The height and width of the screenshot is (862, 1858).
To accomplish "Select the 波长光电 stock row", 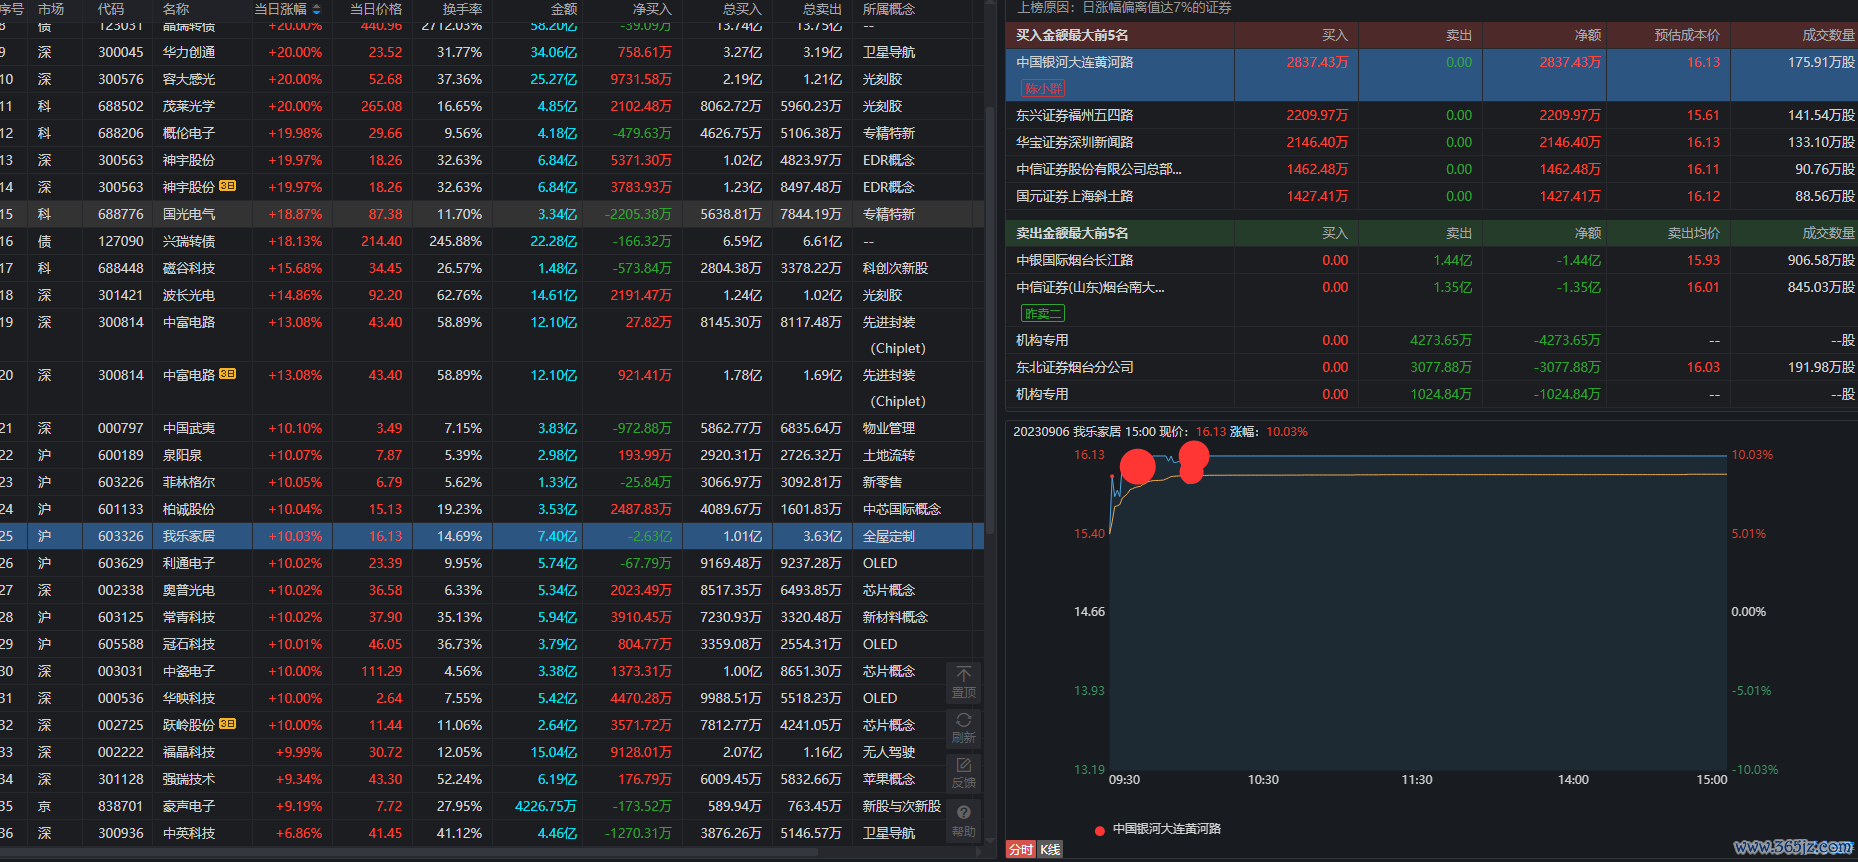I will [492, 295].
